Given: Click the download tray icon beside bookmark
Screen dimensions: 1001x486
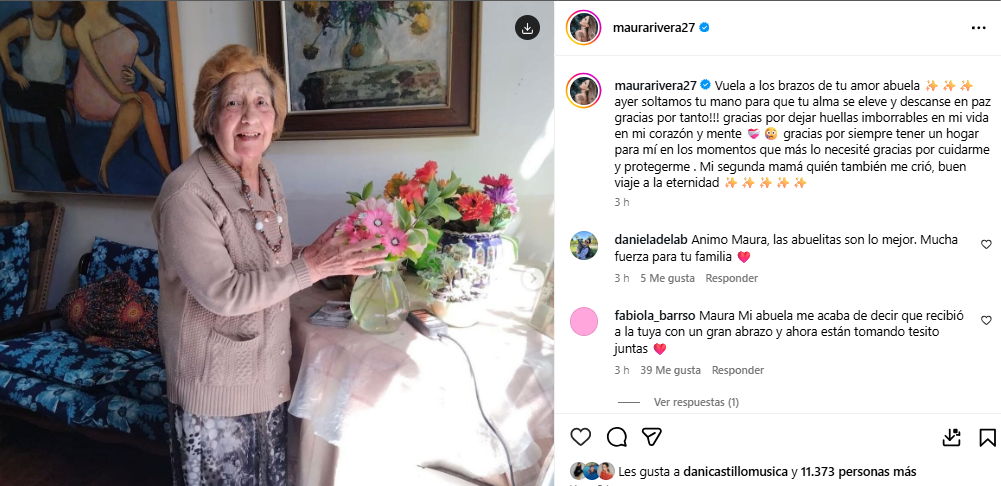Looking at the screenshot, I should pos(952,437).
